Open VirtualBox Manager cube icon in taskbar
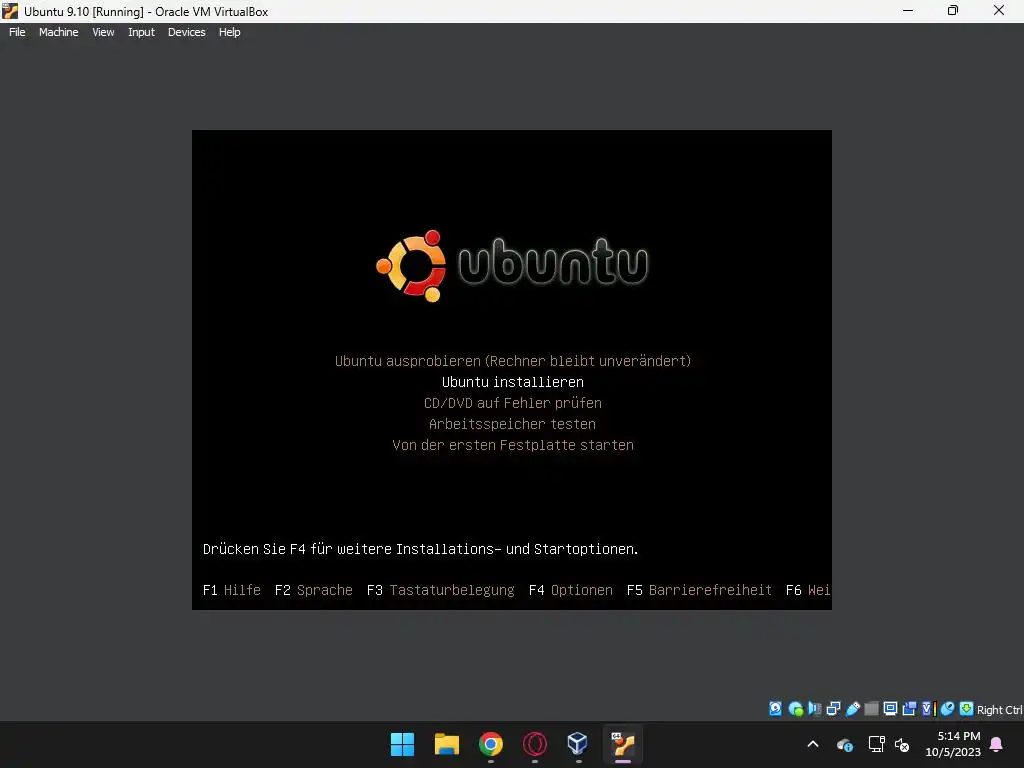This screenshot has height=768, width=1024. tap(577, 744)
